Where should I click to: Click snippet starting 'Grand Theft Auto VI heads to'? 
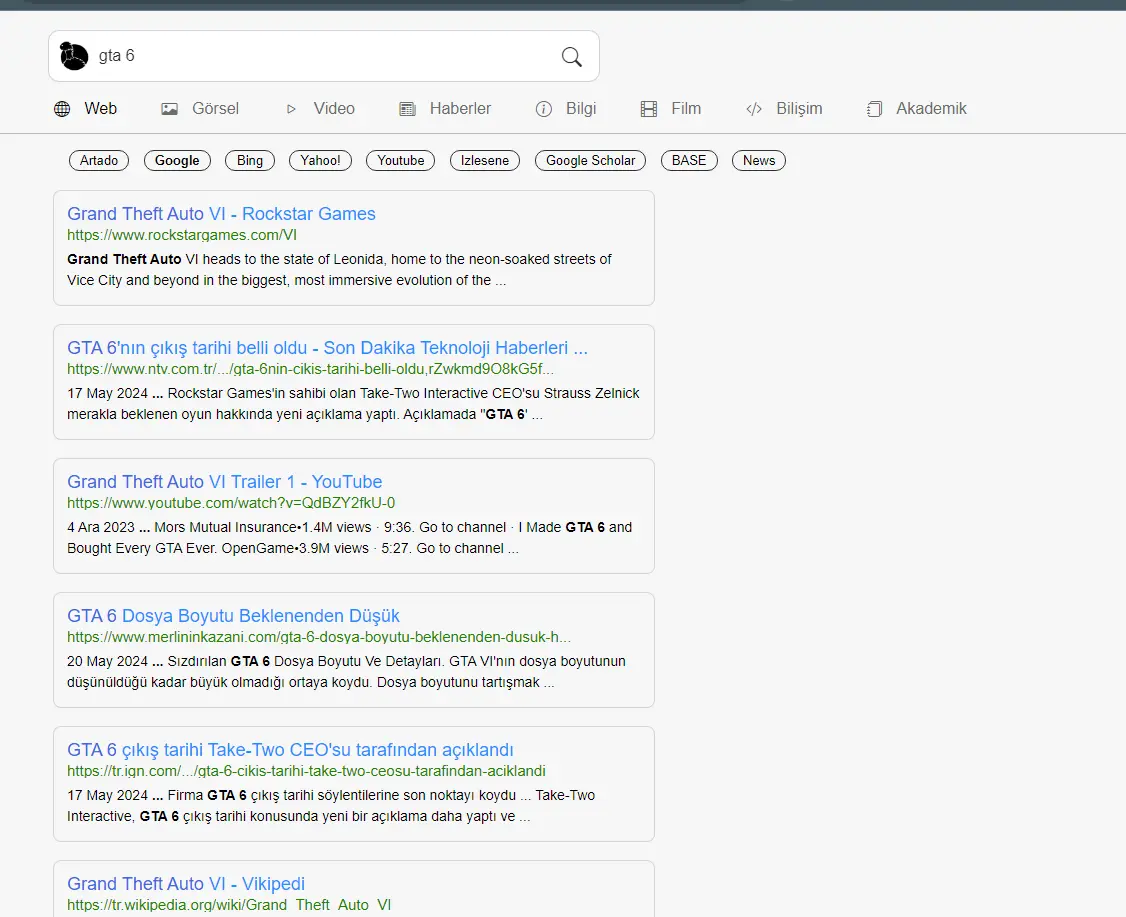(339, 270)
